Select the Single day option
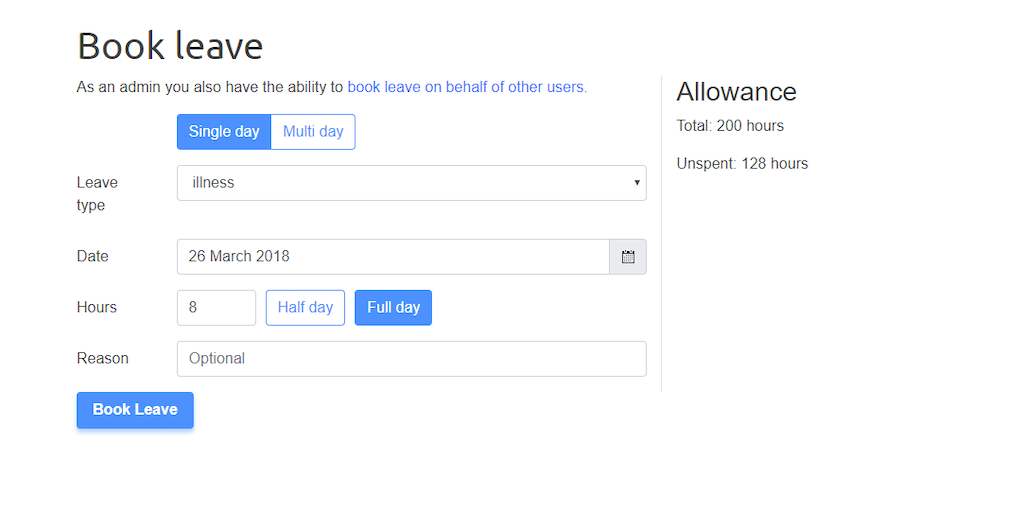 [224, 132]
